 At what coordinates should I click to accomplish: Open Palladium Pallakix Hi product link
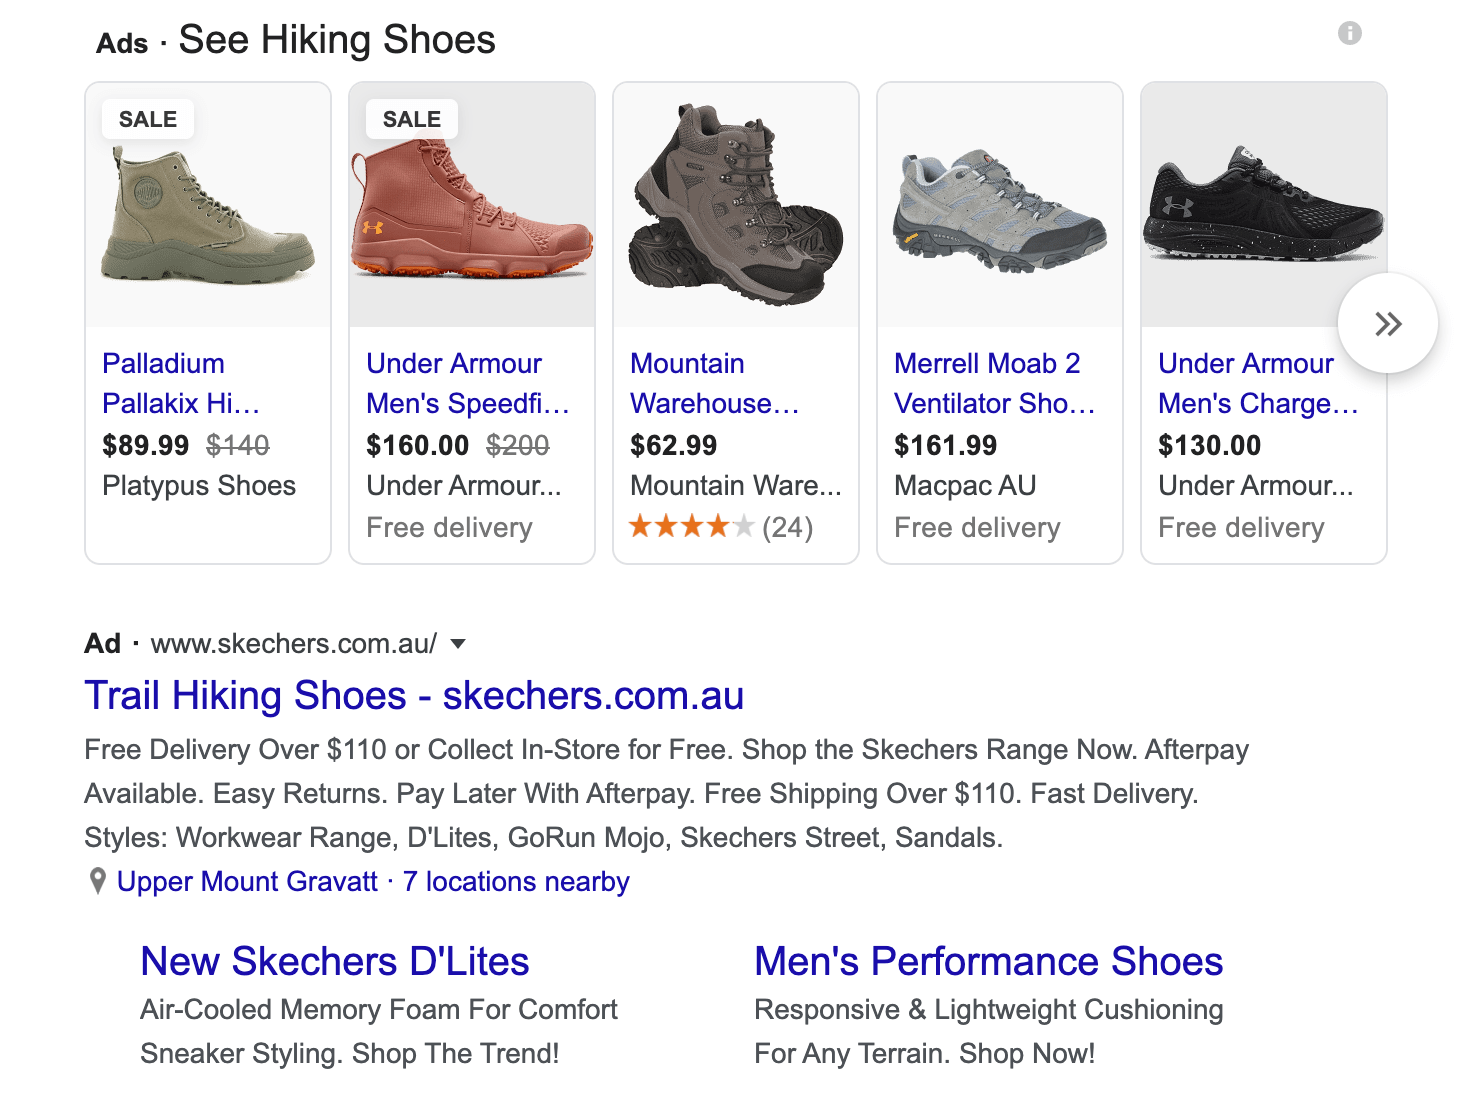click(181, 383)
